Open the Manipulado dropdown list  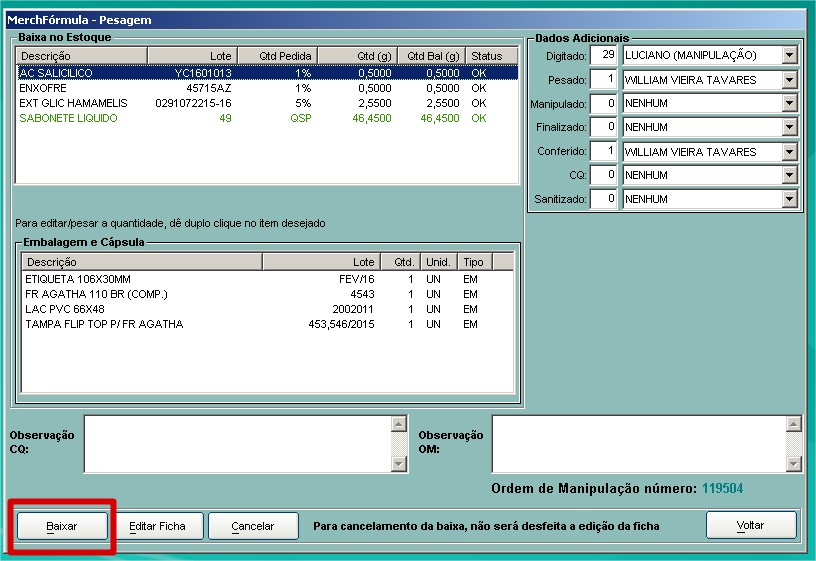790,103
